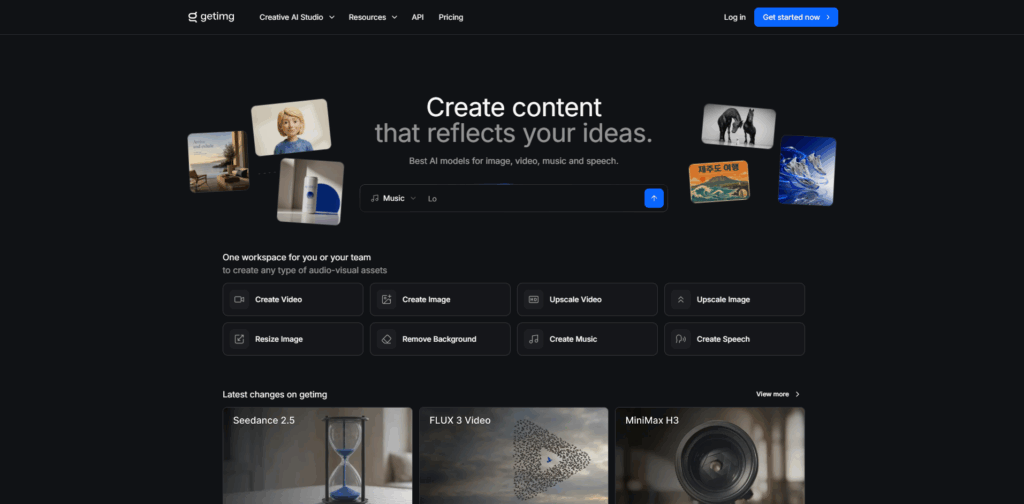Click the music note icon in prompt bar
This screenshot has width=1024, height=504.
tap(374, 198)
